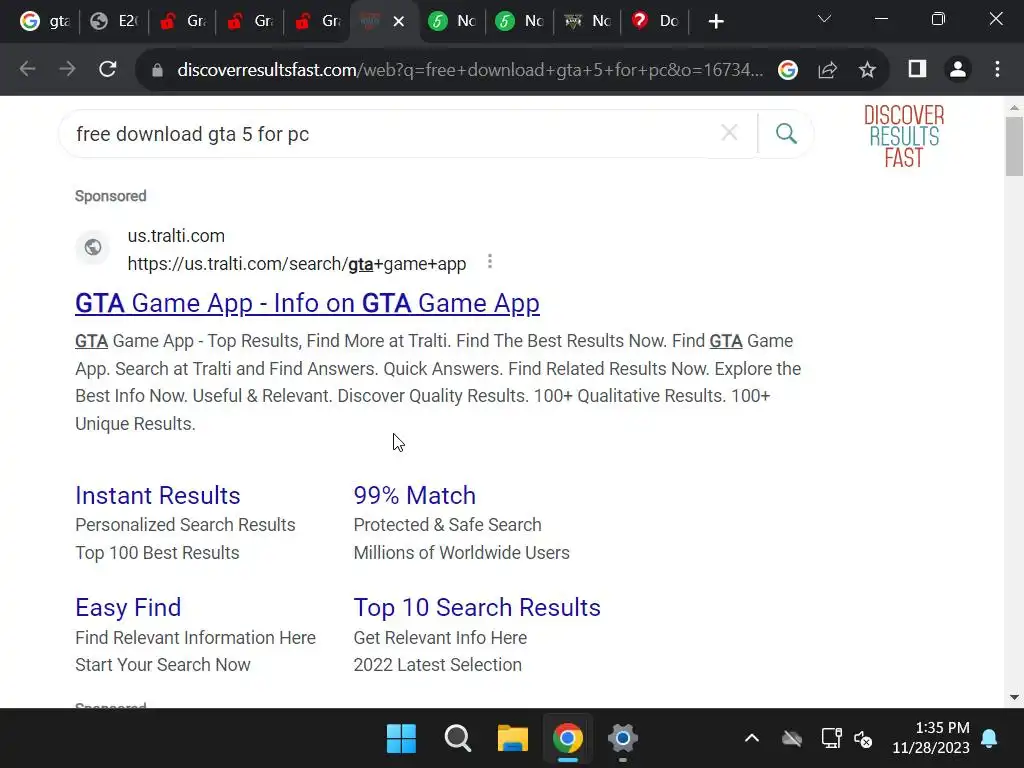Click the muted volume tray icon
Screen dimensions: 1024x768
[x=863, y=739]
